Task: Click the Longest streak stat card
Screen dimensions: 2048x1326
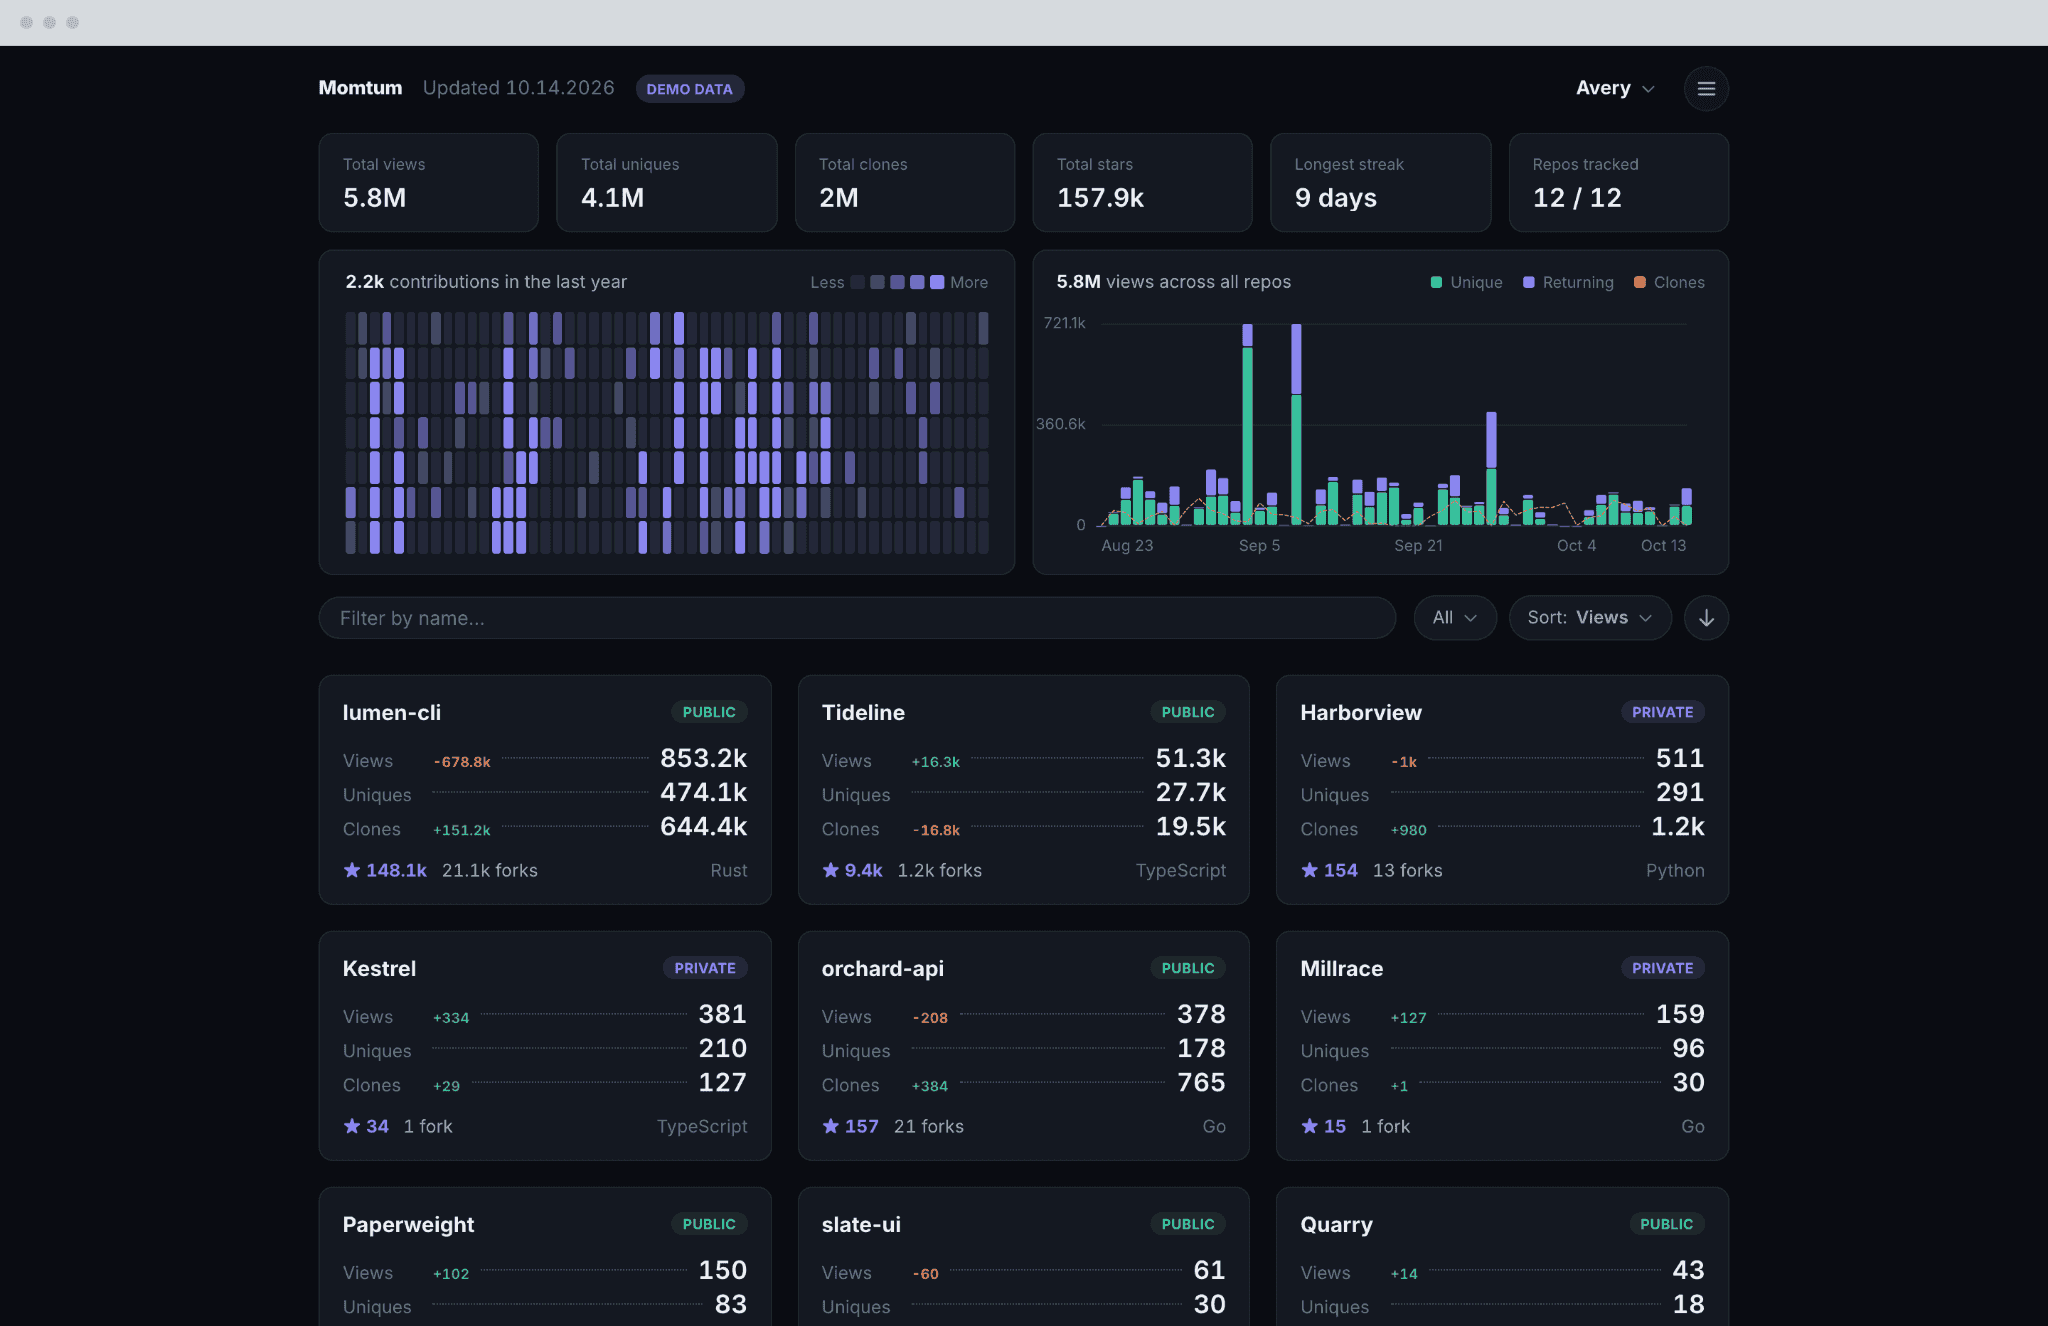Action: pos(1381,183)
